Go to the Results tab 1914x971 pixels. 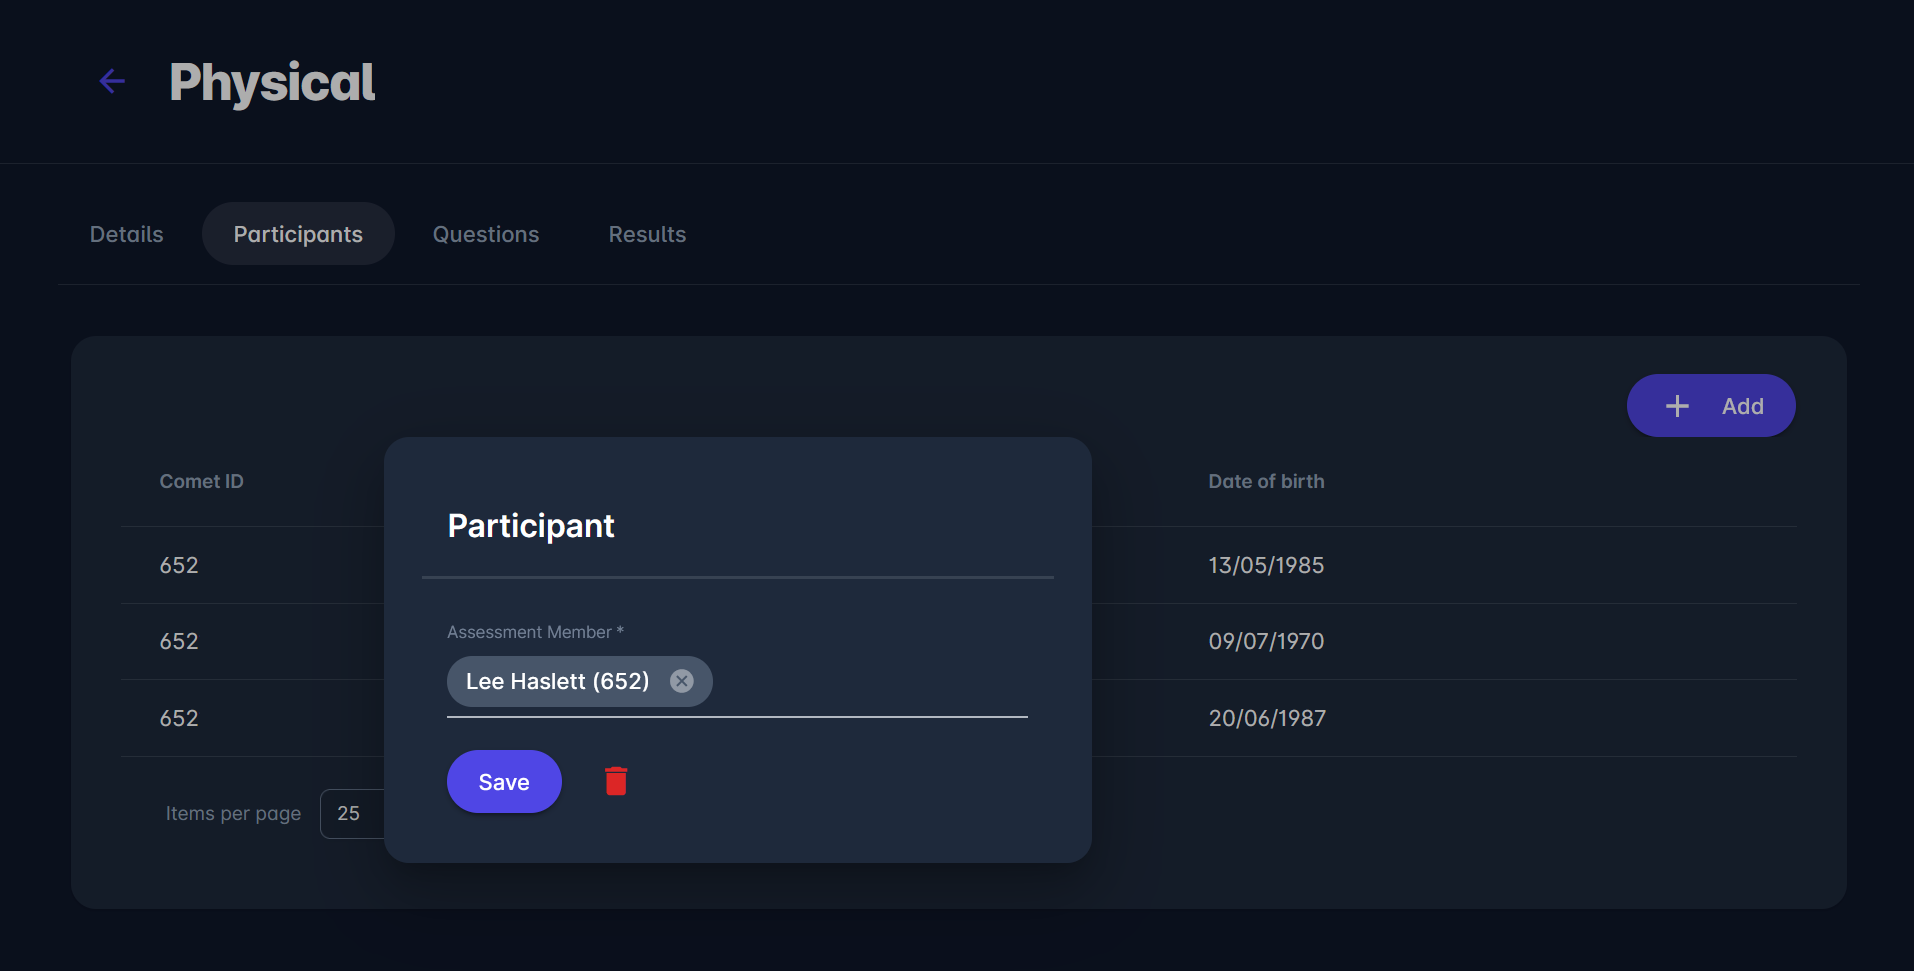coord(647,234)
